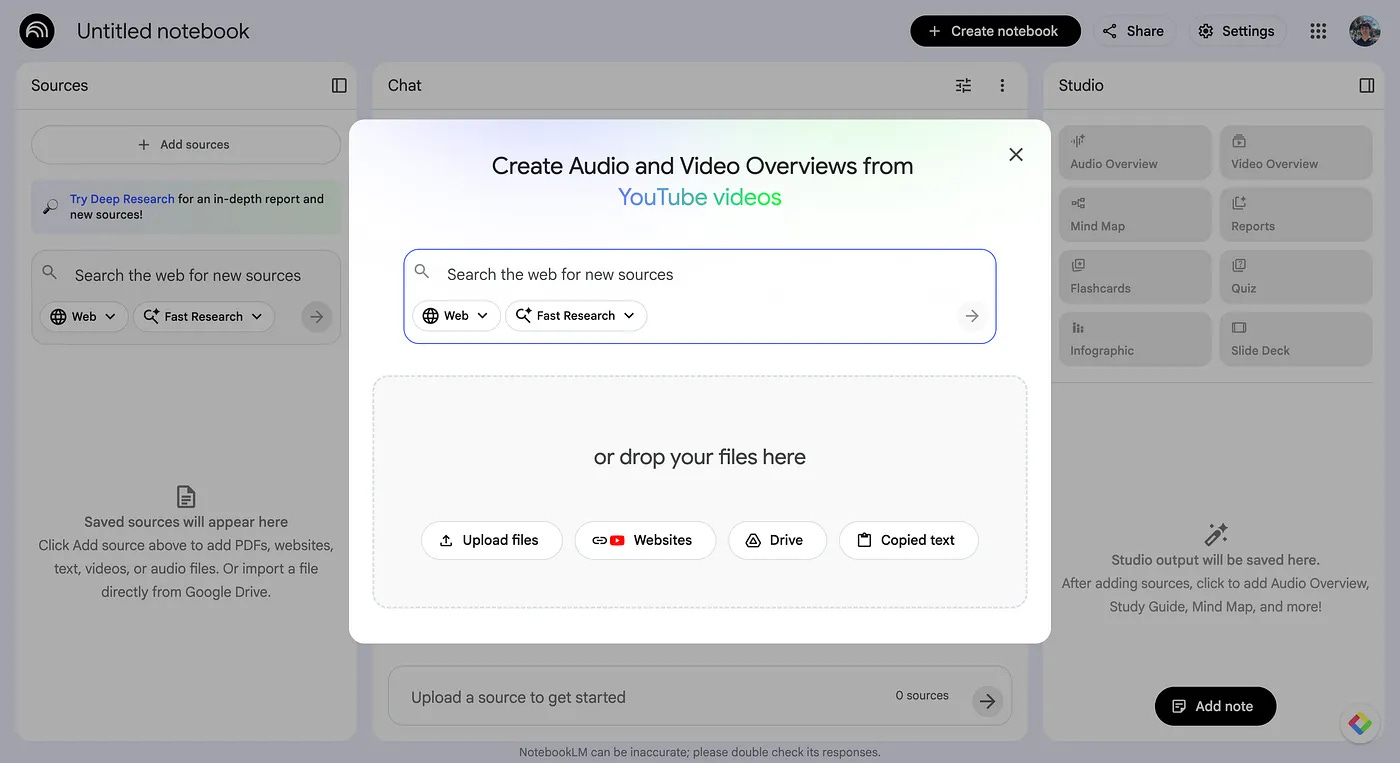Image resolution: width=1400 pixels, height=763 pixels.
Task: Open the Google apps grid icon
Action: (1318, 31)
